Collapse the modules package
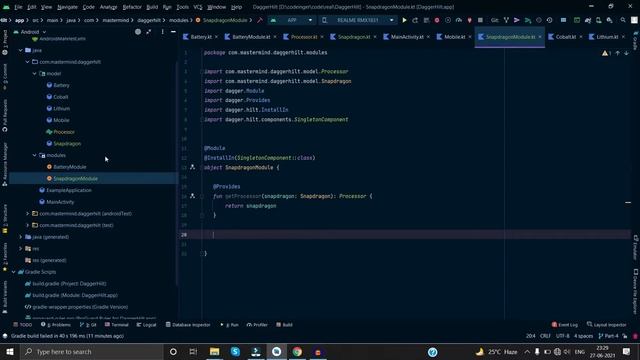 point(34,155)
